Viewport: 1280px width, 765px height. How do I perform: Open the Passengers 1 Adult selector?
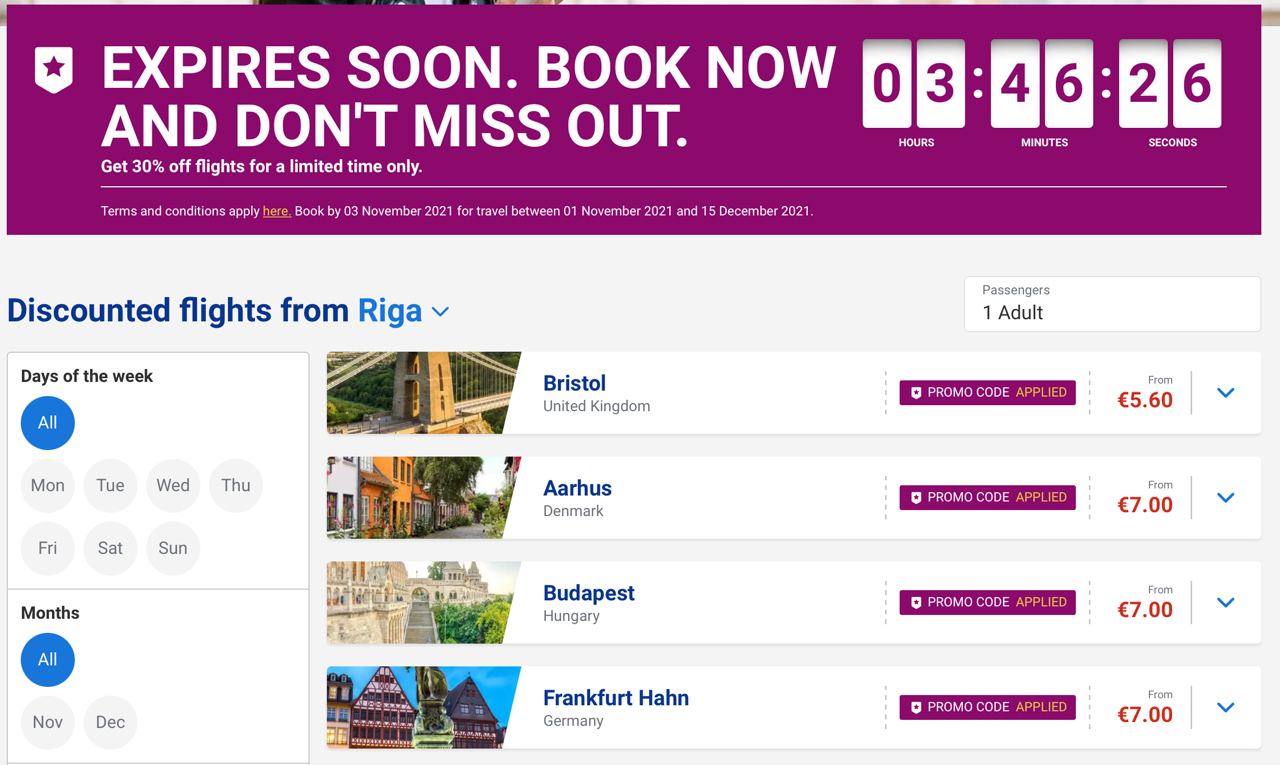pyautogui.click(x=1112, y=304)
